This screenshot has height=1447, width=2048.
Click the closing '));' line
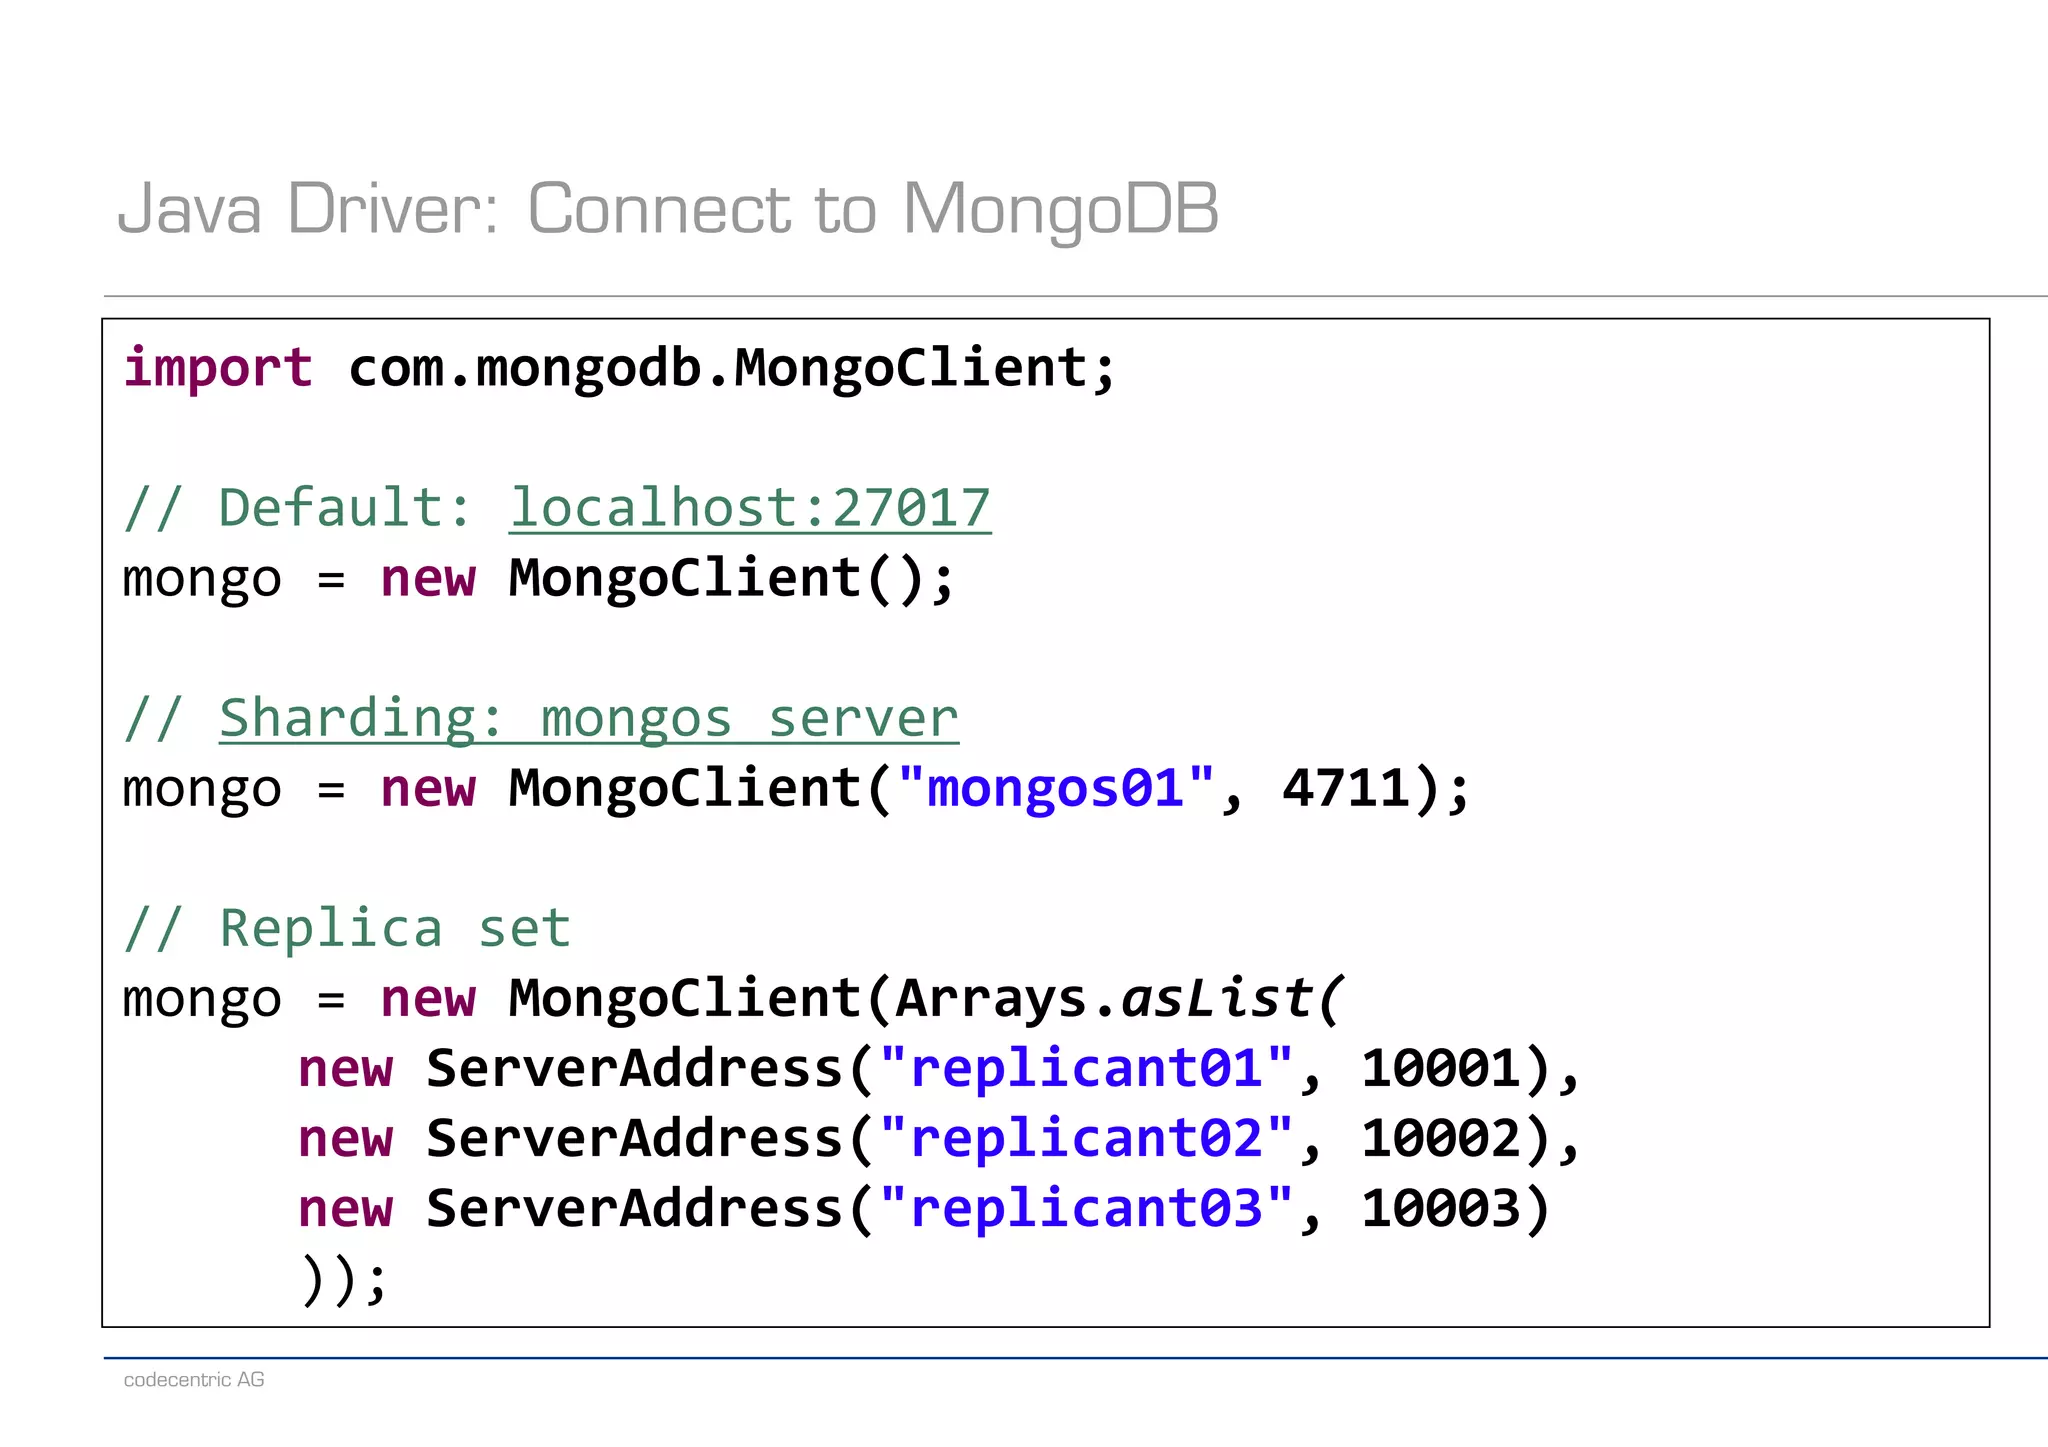click(343, 1279)
